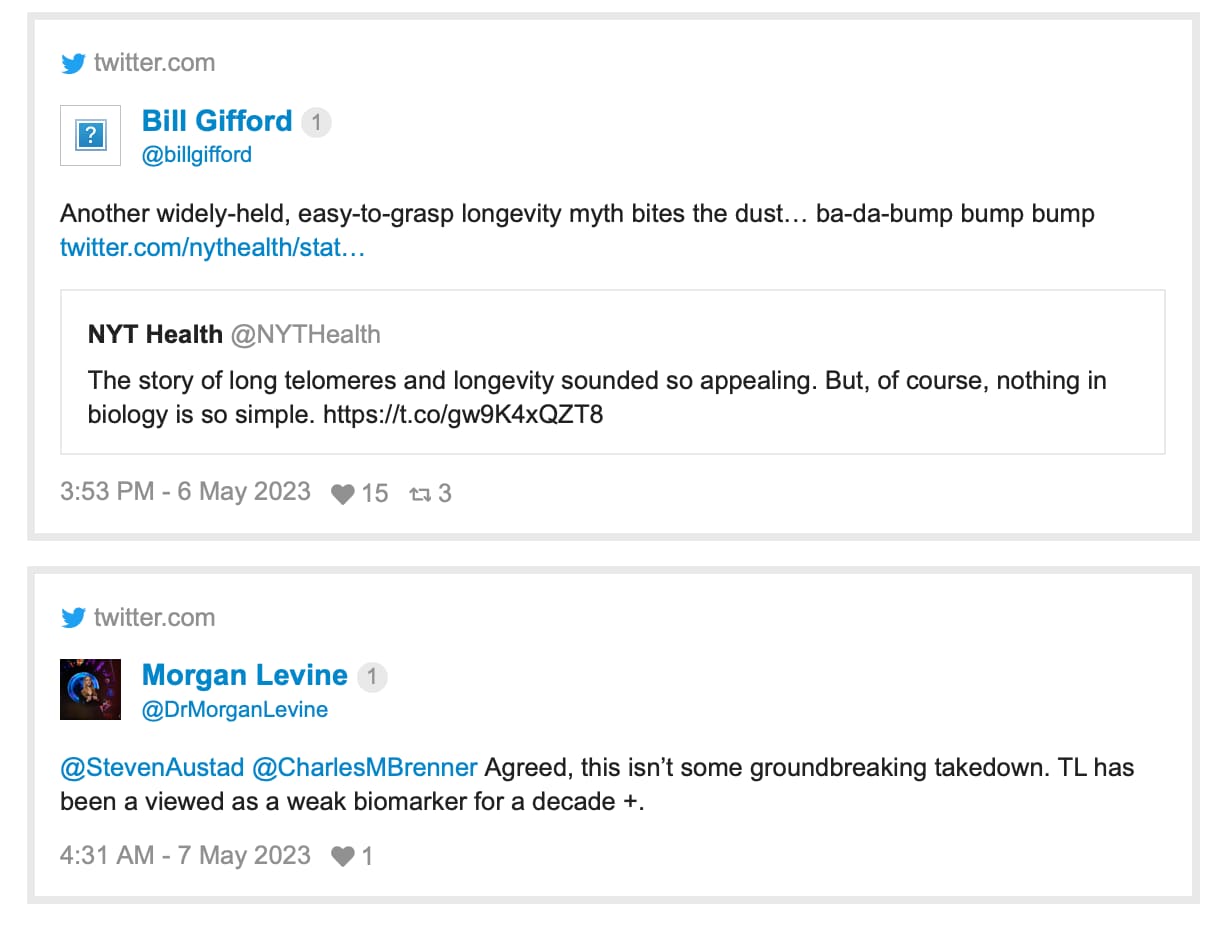Viewport: 1224px width, 944px height.
Task: Click Bill Gifford's placeholder avatar image
Action: point(91,135)
